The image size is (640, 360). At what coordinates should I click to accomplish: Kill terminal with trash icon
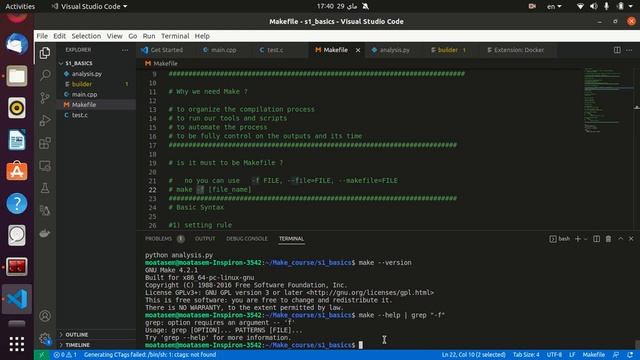tap(608, 239)
